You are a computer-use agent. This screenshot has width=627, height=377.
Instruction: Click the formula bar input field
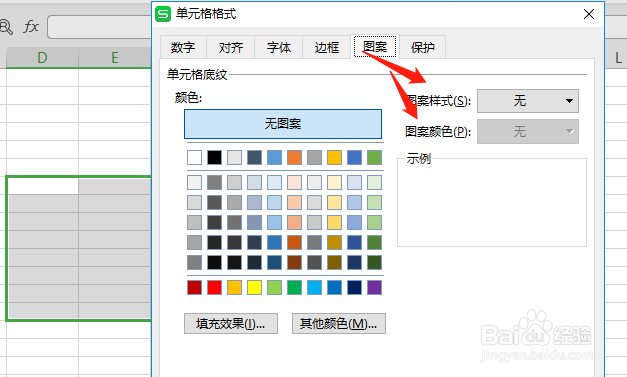pos(99,27)
